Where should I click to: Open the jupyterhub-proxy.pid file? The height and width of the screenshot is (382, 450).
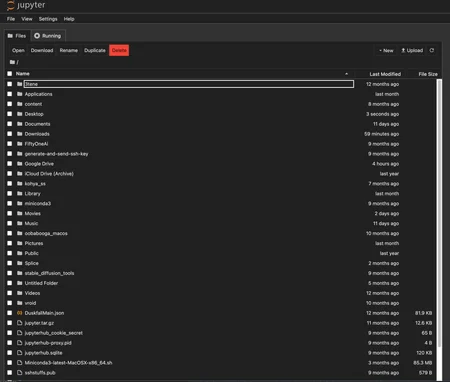48,343
